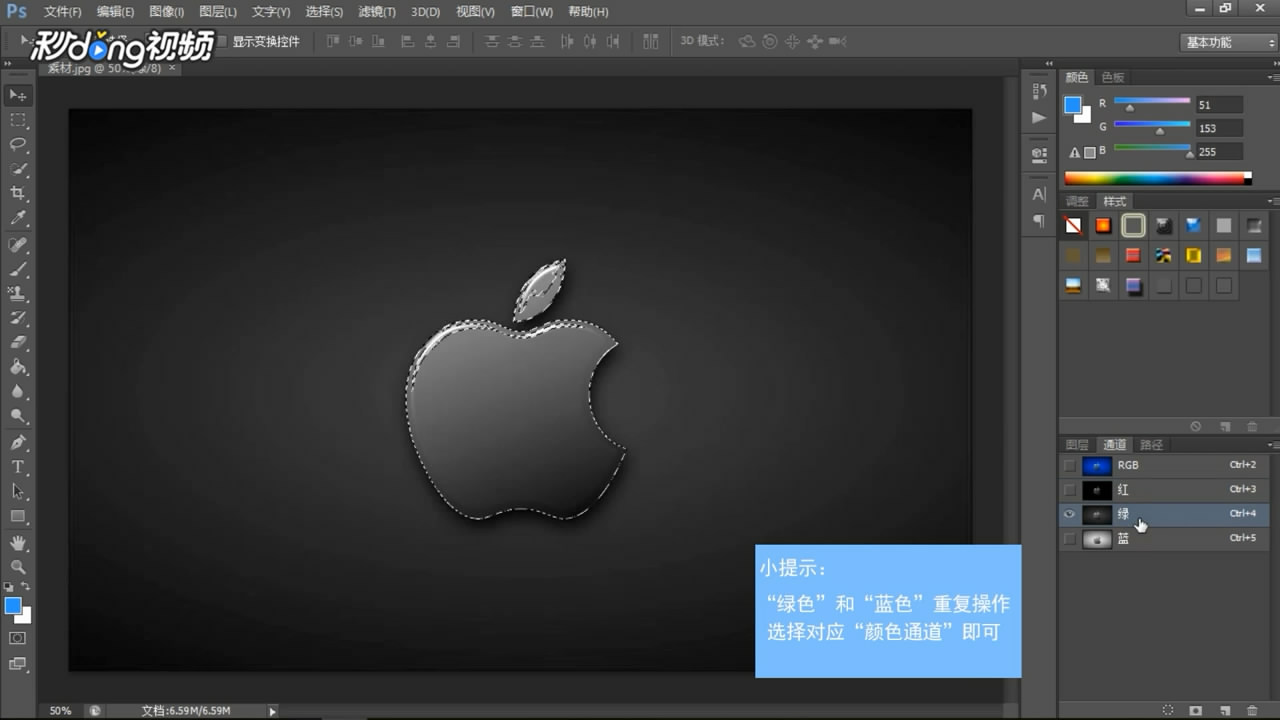
Task: Toggle Quick Mask mode
Action: tap(18, 638)
